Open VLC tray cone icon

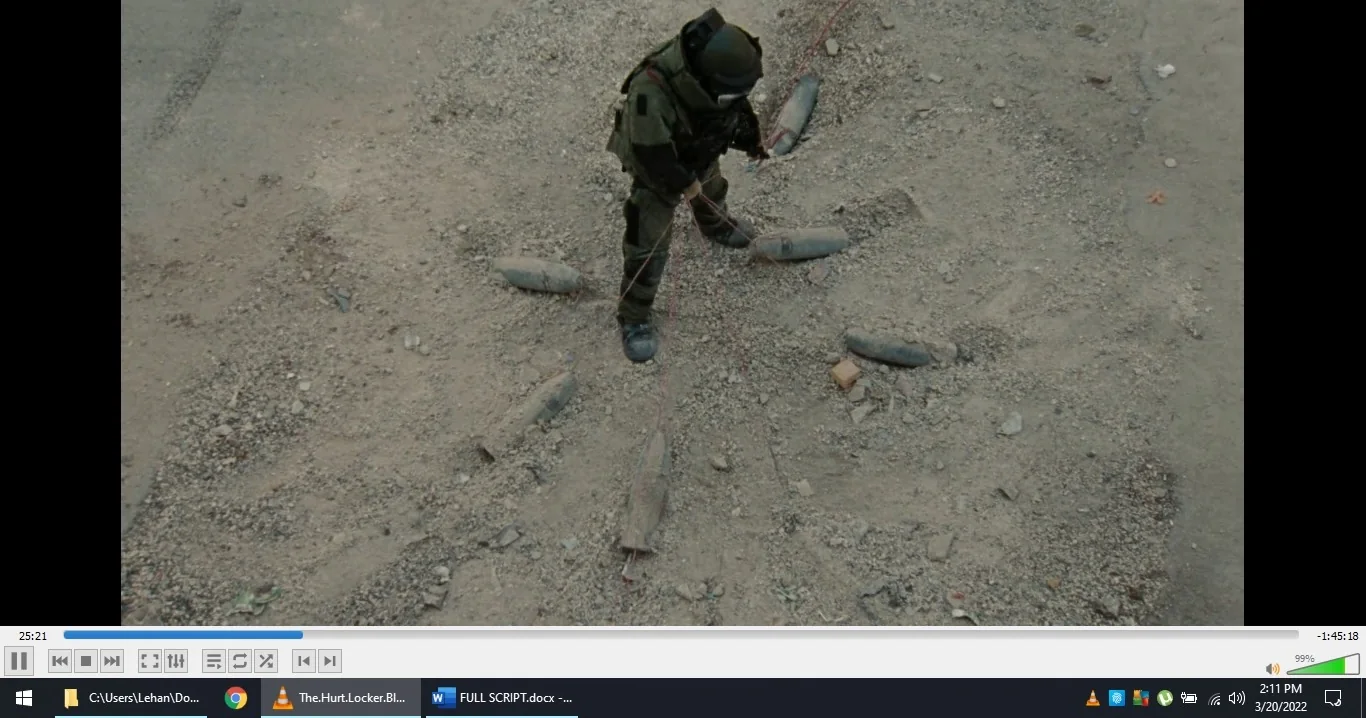[1093, 698]
